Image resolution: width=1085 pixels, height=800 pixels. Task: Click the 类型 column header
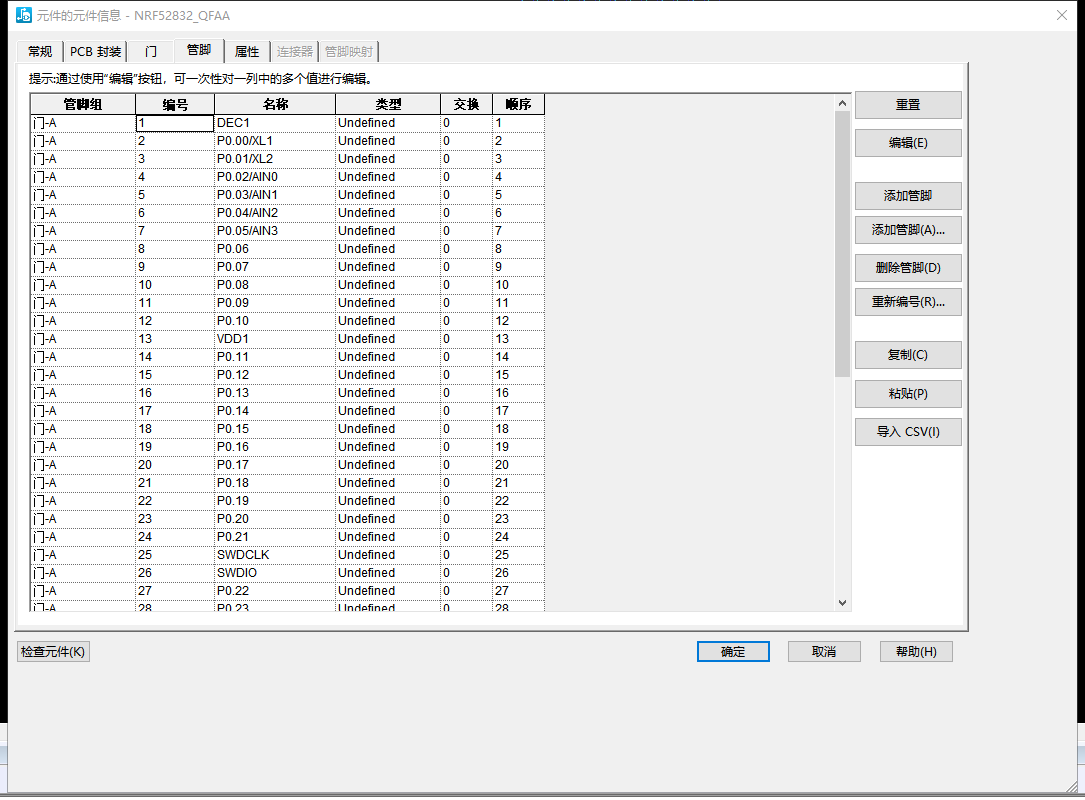click(x=388, y=104)
